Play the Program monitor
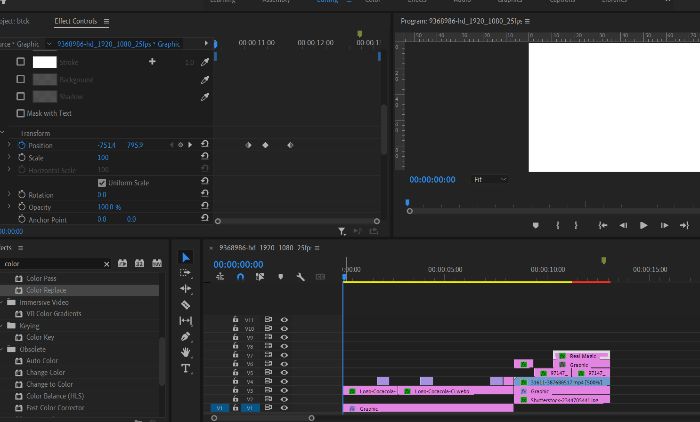Viewport: 700px width, 422px height. pyautogui.click(x=643, y=226)
